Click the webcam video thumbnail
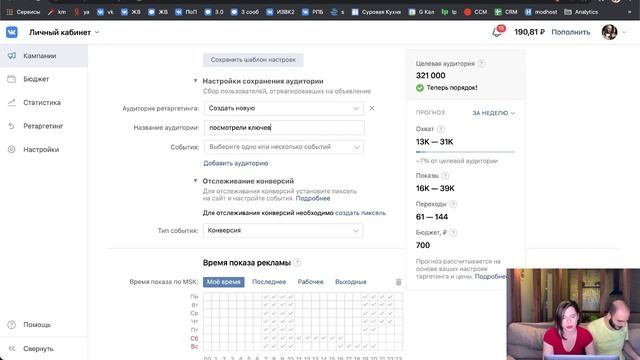Screen dimensions: 640x360 [573, 314]
